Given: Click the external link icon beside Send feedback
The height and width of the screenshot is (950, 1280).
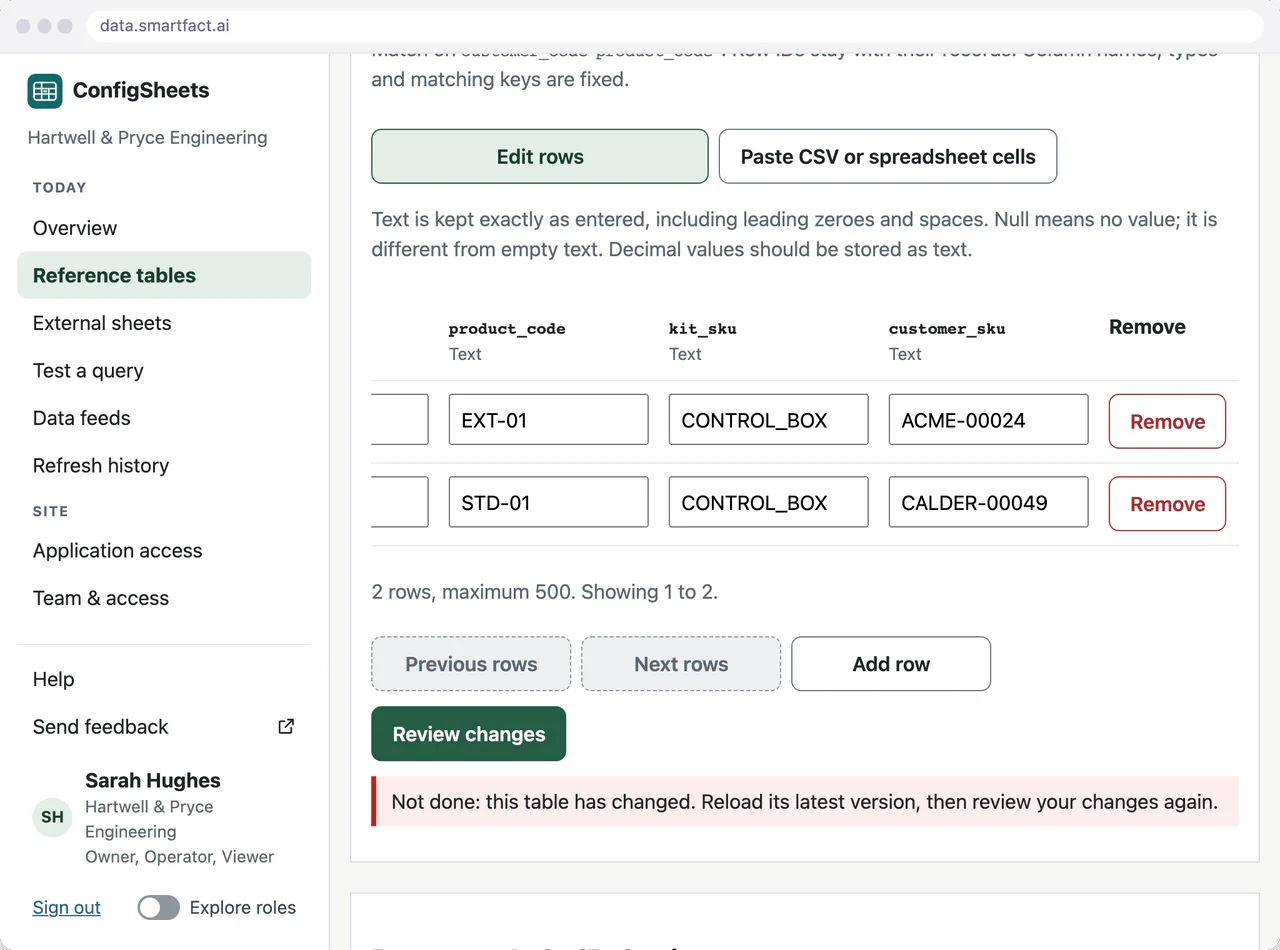Looking at the screenshot, I should 286,727.
